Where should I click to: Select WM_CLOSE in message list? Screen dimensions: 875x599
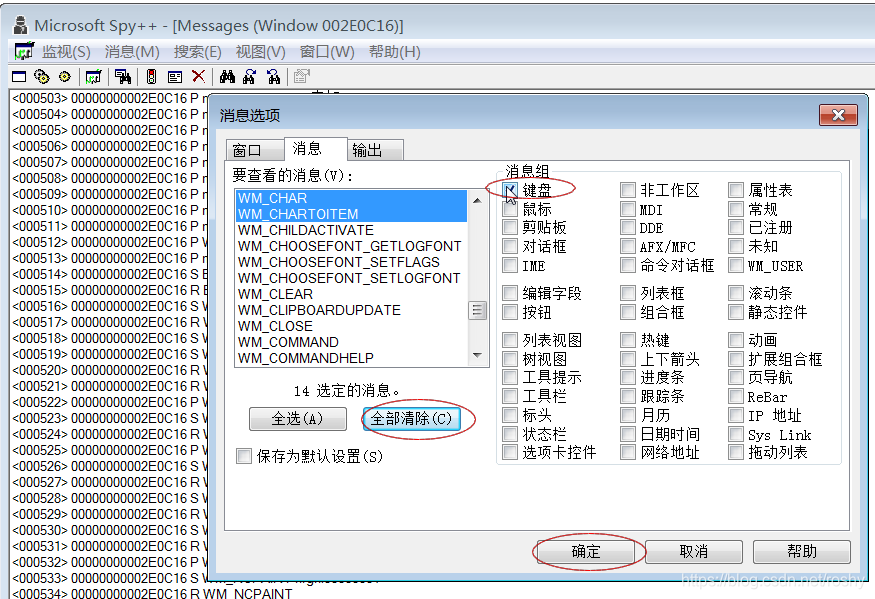352,326
